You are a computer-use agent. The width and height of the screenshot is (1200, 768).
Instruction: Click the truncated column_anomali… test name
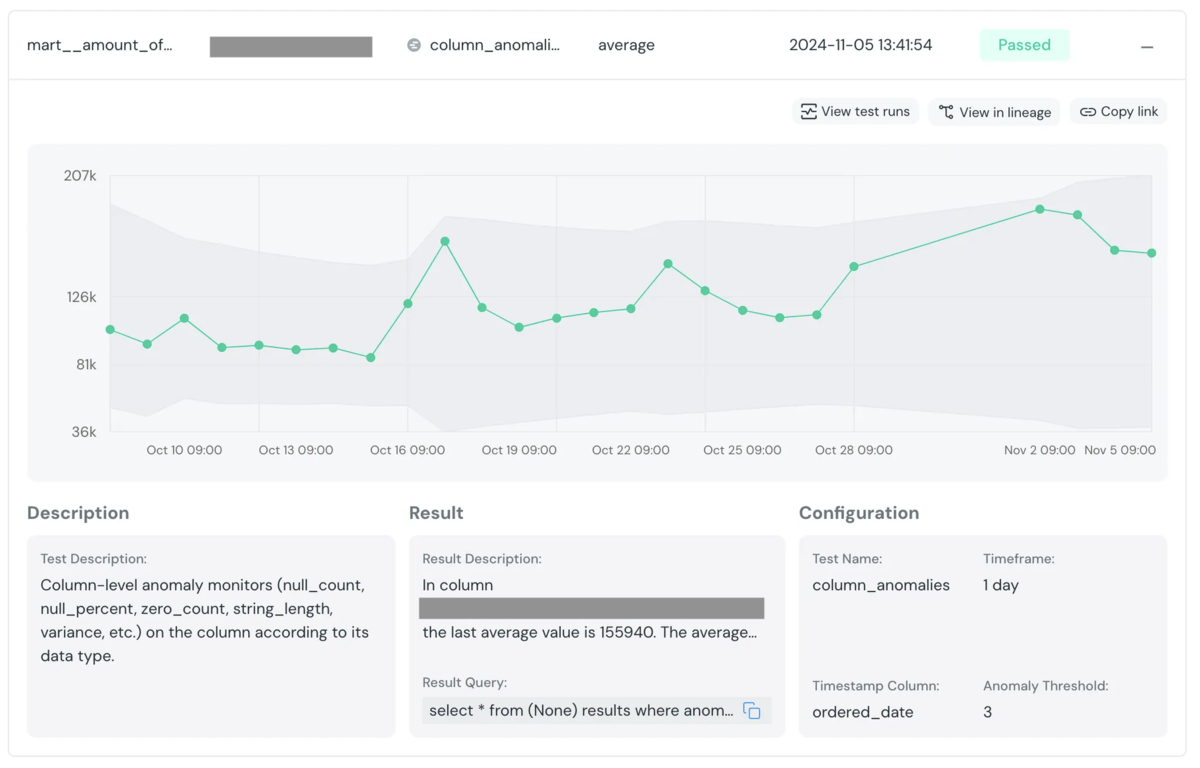point(494,45)
